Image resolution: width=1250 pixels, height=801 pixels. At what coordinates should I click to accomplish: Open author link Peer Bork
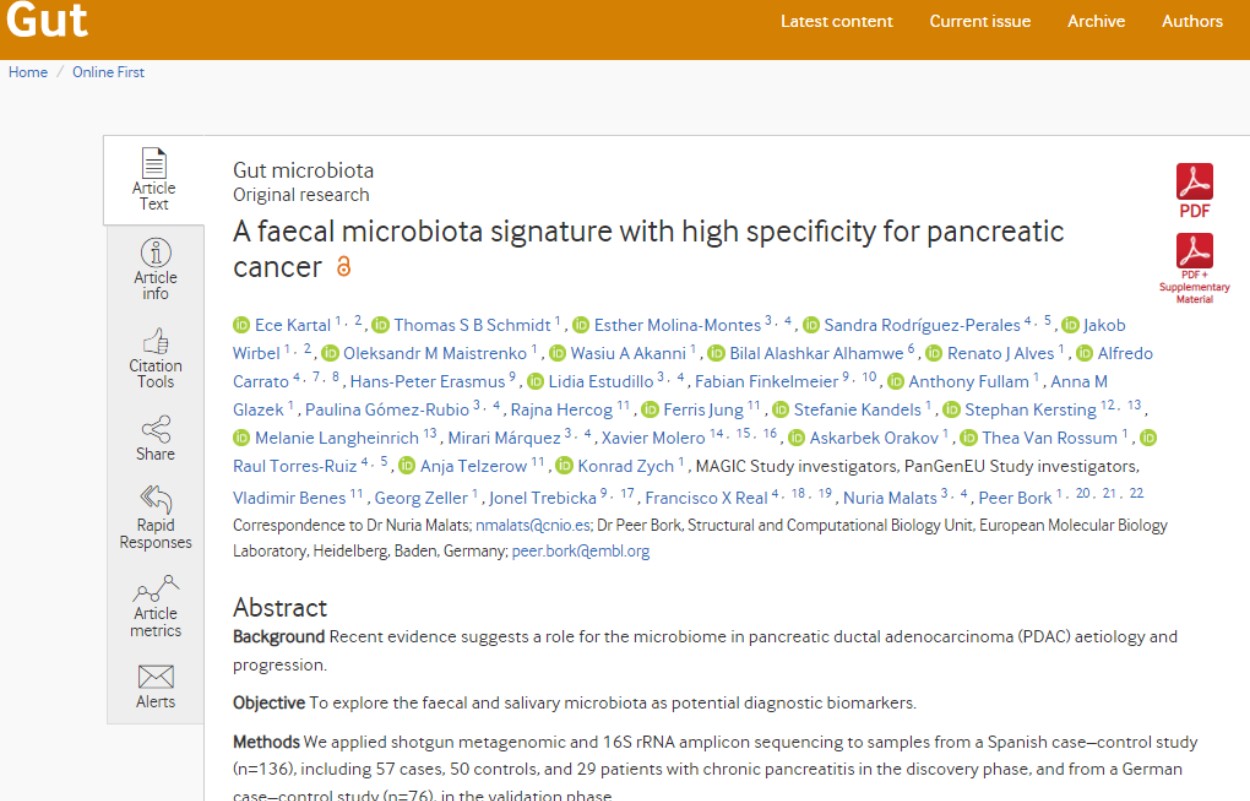point(1014,497)
